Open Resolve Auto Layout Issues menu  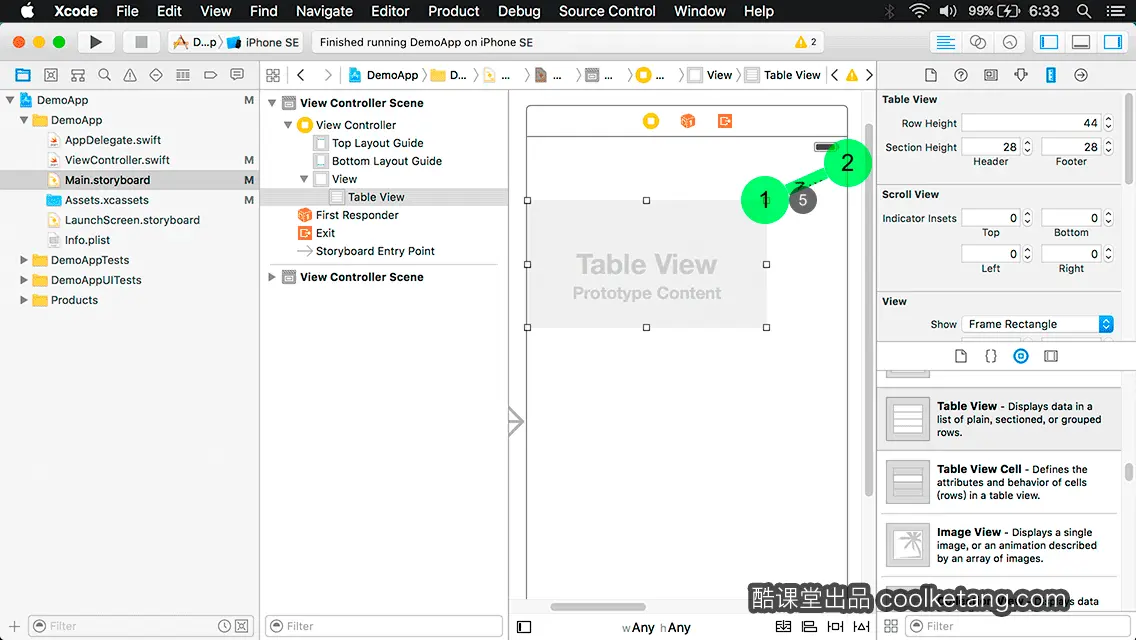861,626
